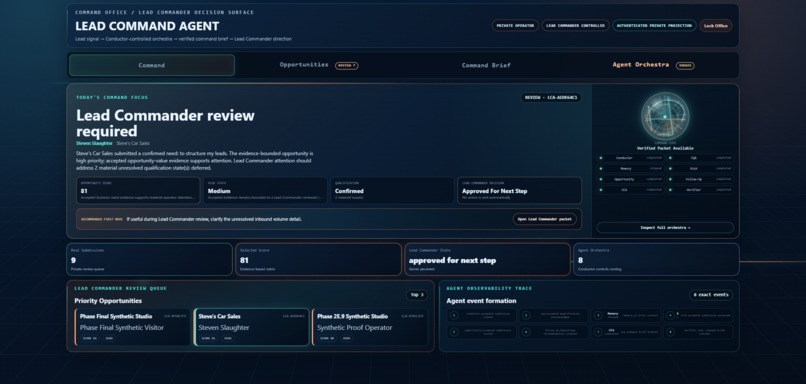This screenshot has width=806, height=384.
Task: Click the Authenticated Private Projection badge
Action: [x=654, y=26]
